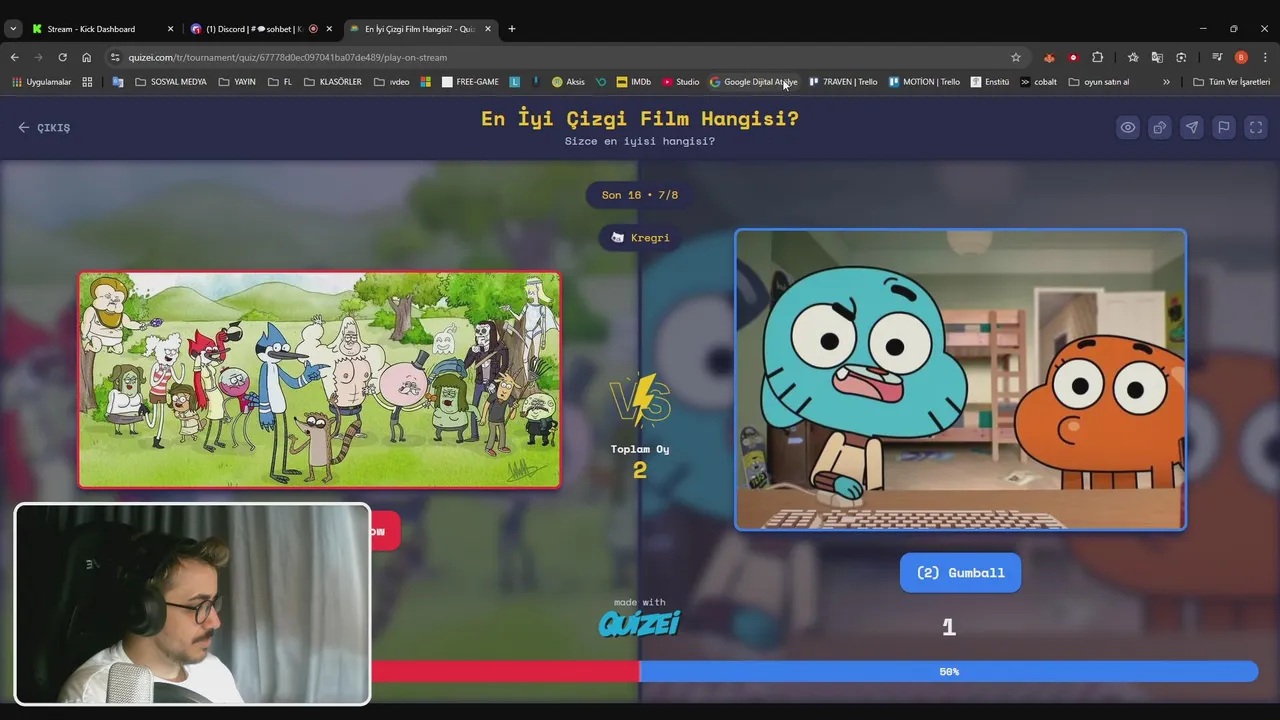
Task: Click the site information icon in address bar
Action: pyautogui.click(x=115, y=57)
